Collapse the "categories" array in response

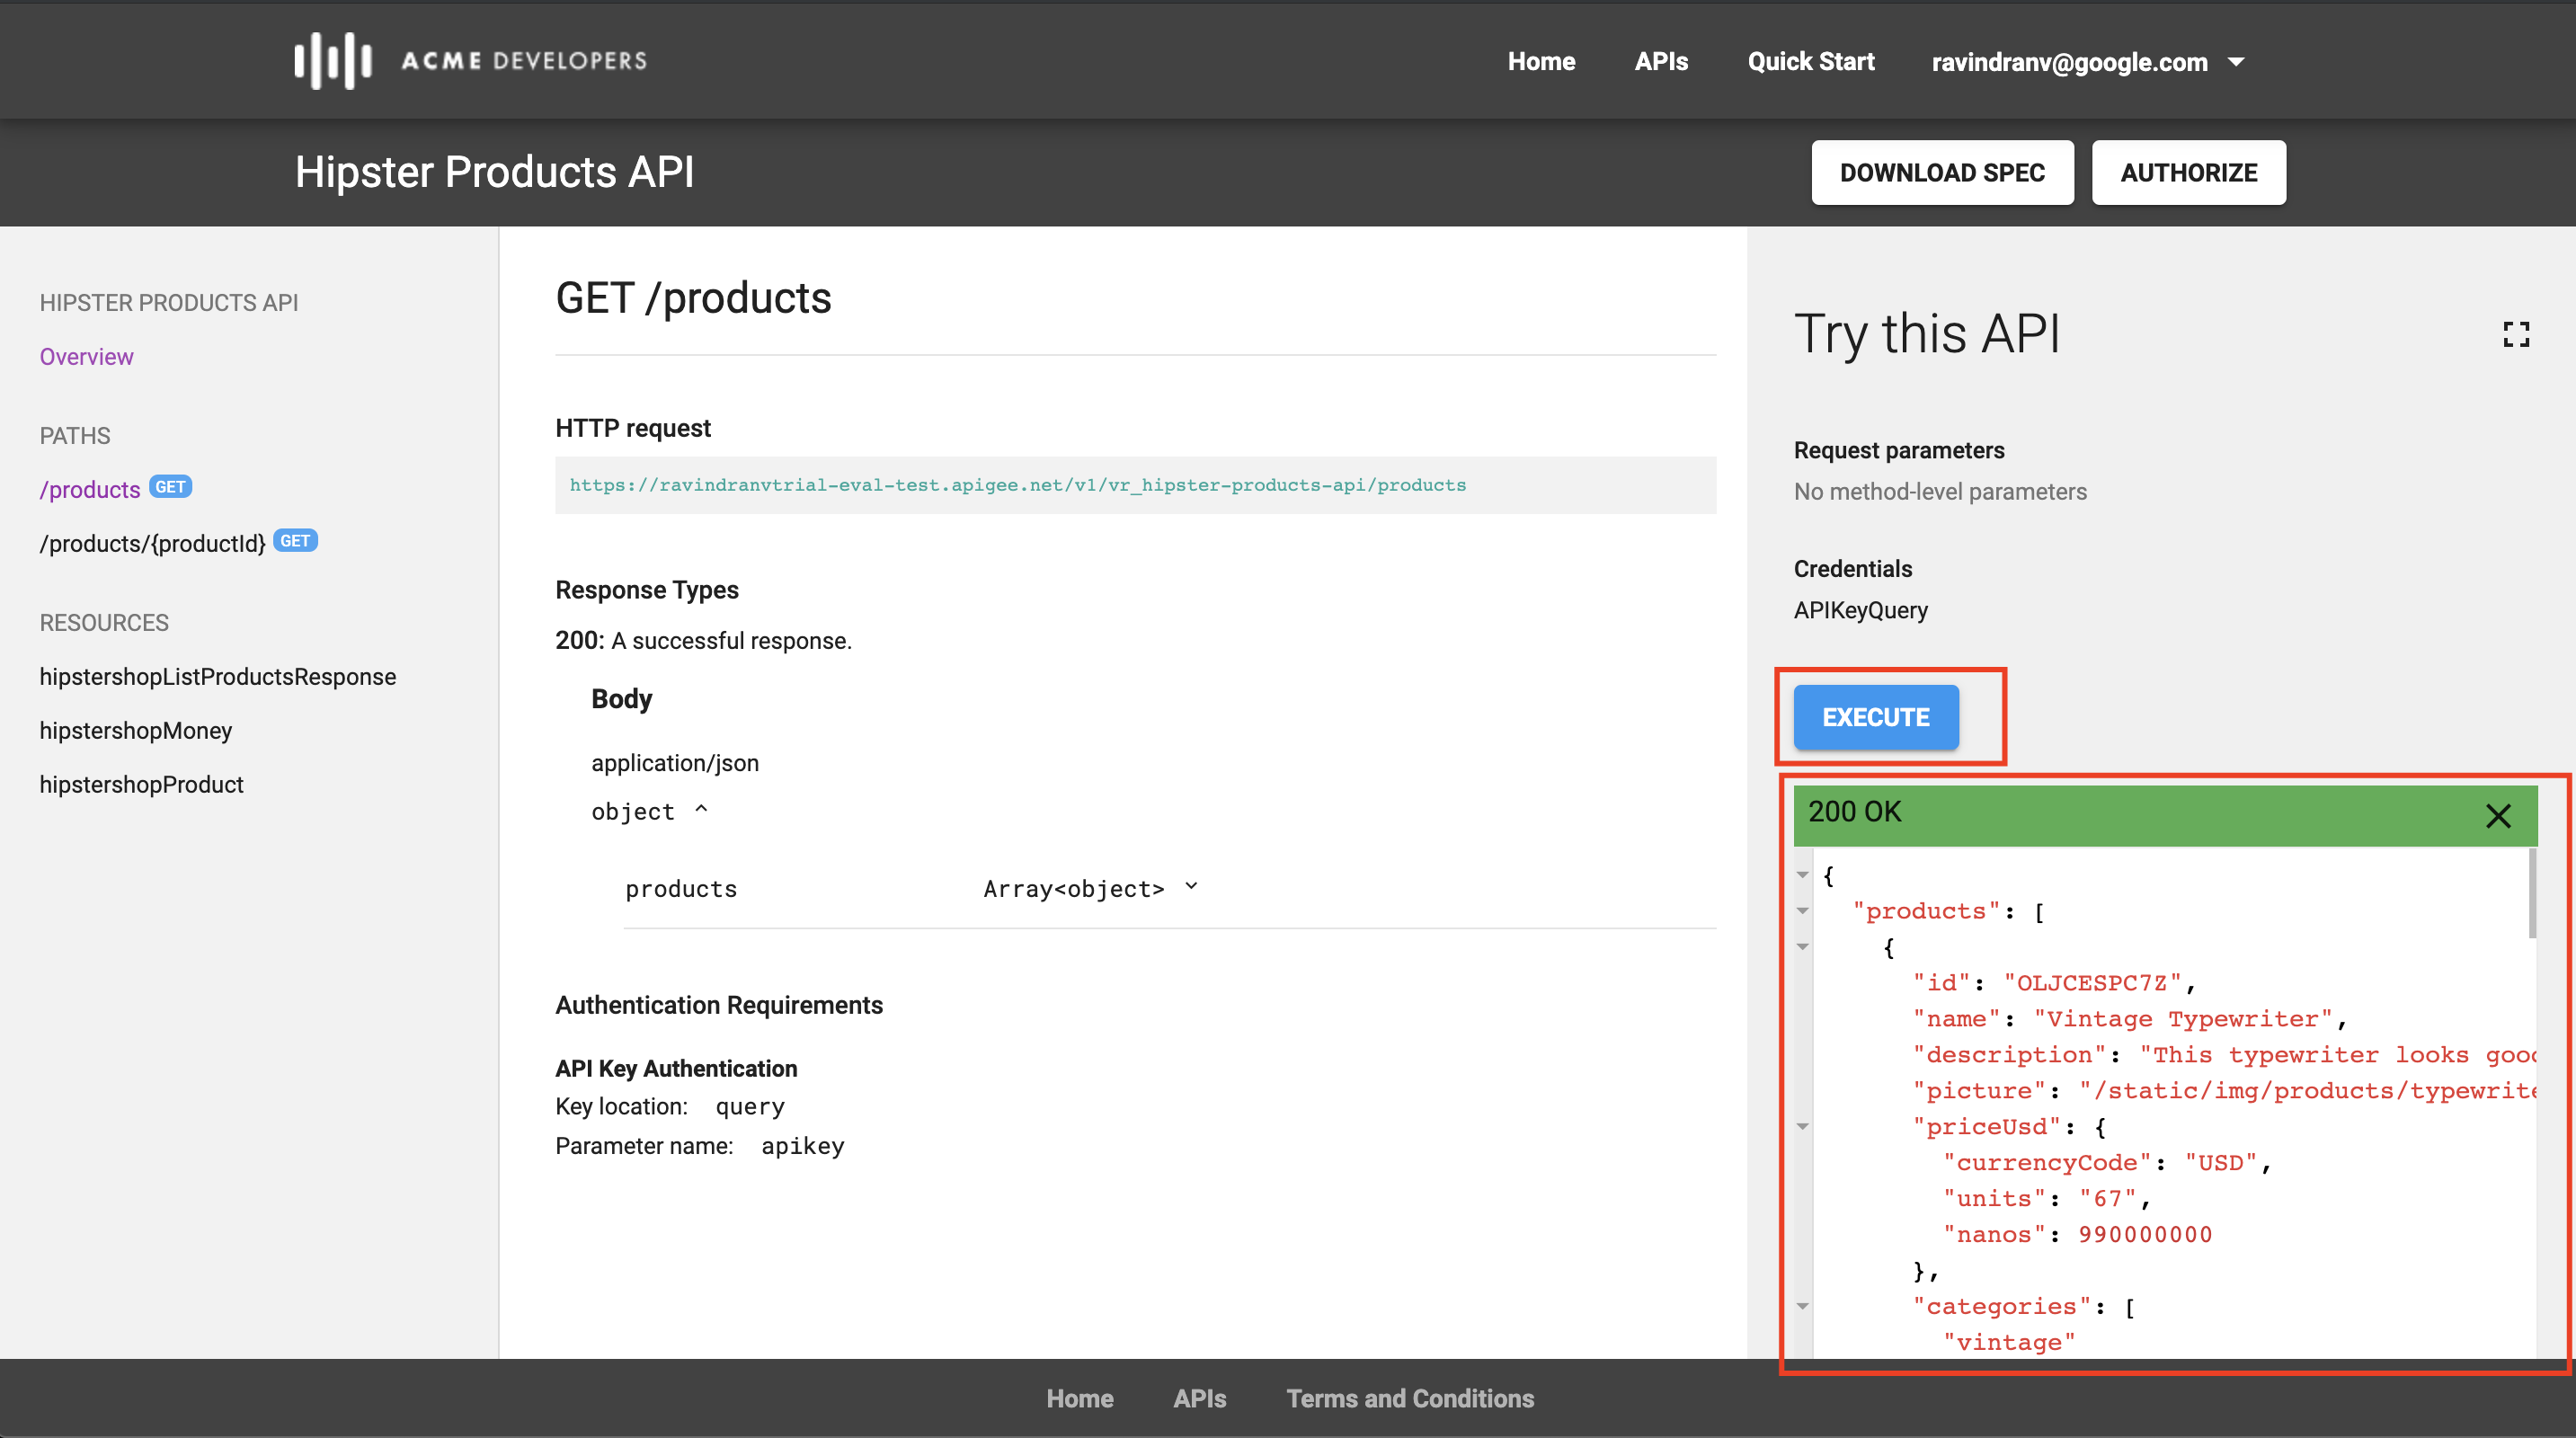click(1802, 1306)
